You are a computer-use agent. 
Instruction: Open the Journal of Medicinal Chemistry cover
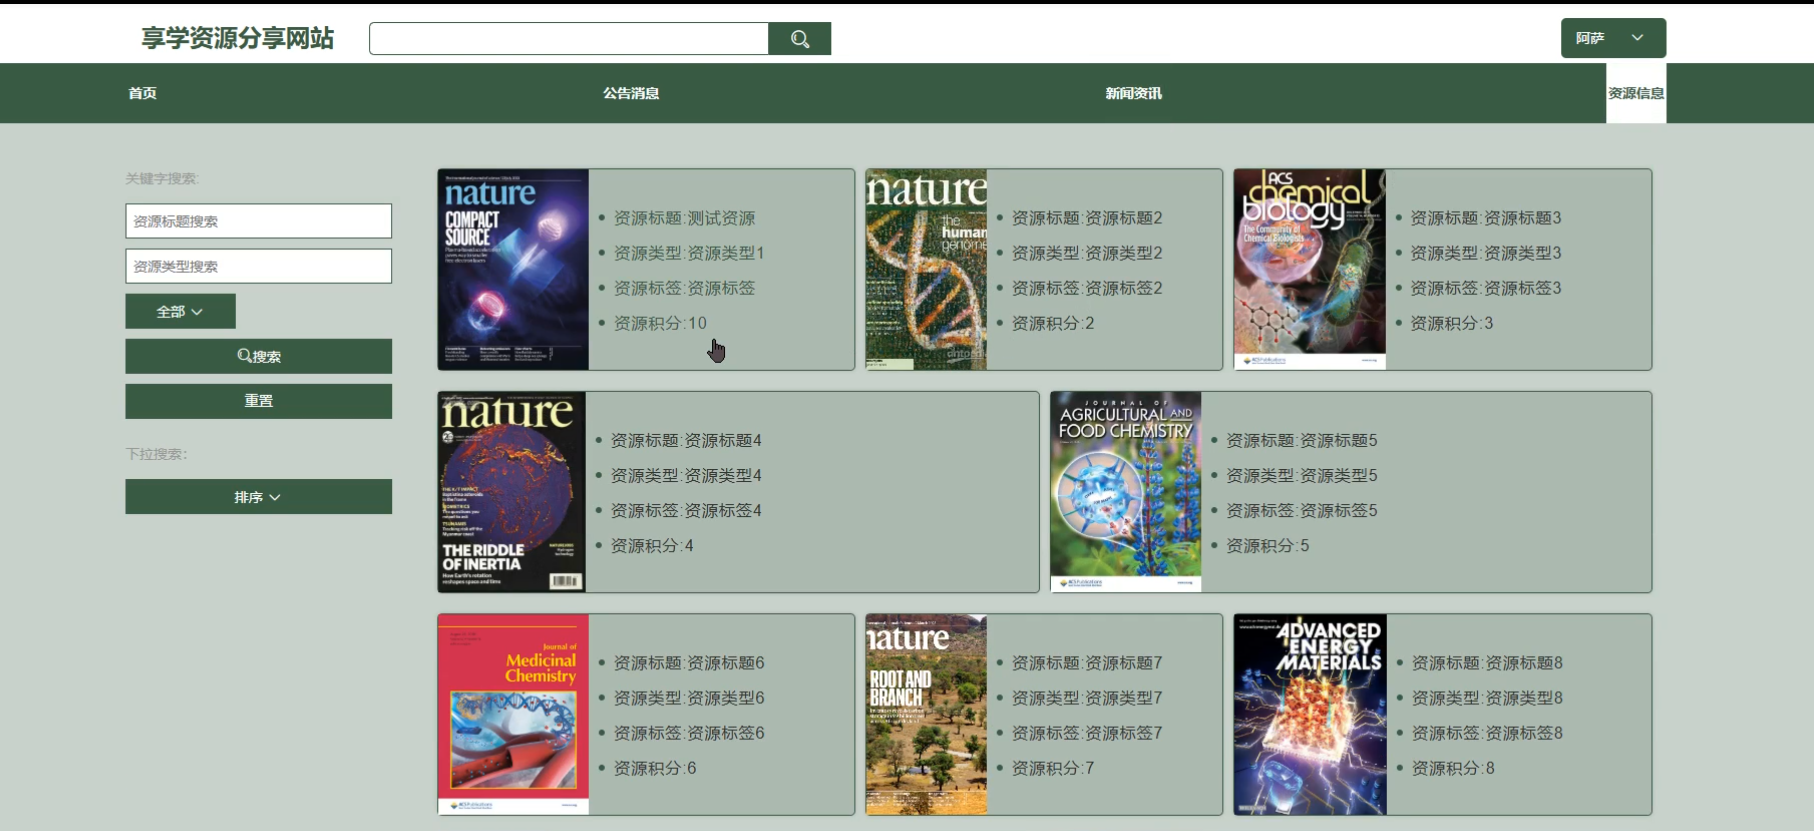[x=513, y=715]
